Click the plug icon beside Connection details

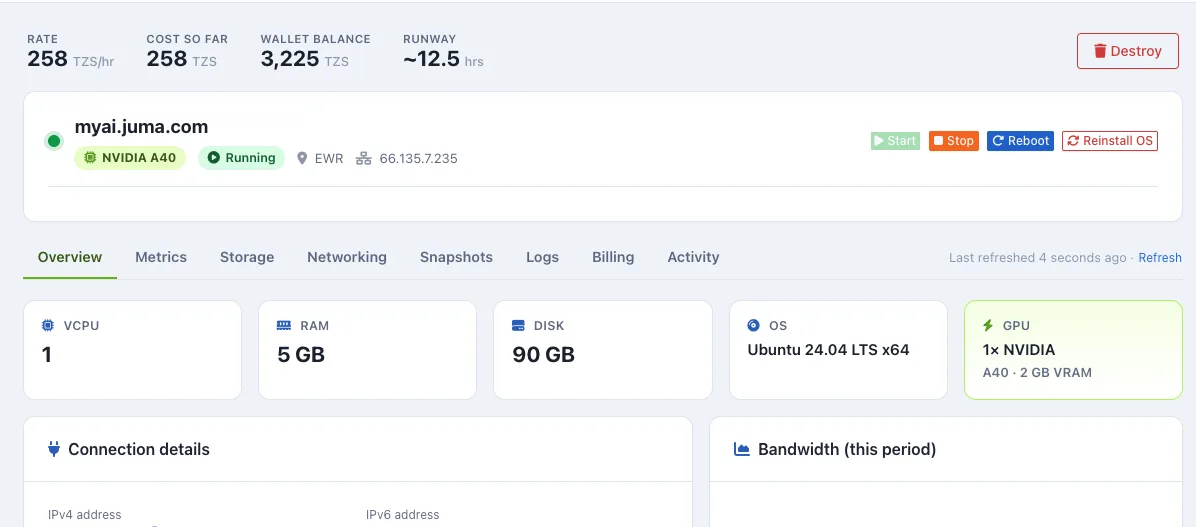click(53, 449)
